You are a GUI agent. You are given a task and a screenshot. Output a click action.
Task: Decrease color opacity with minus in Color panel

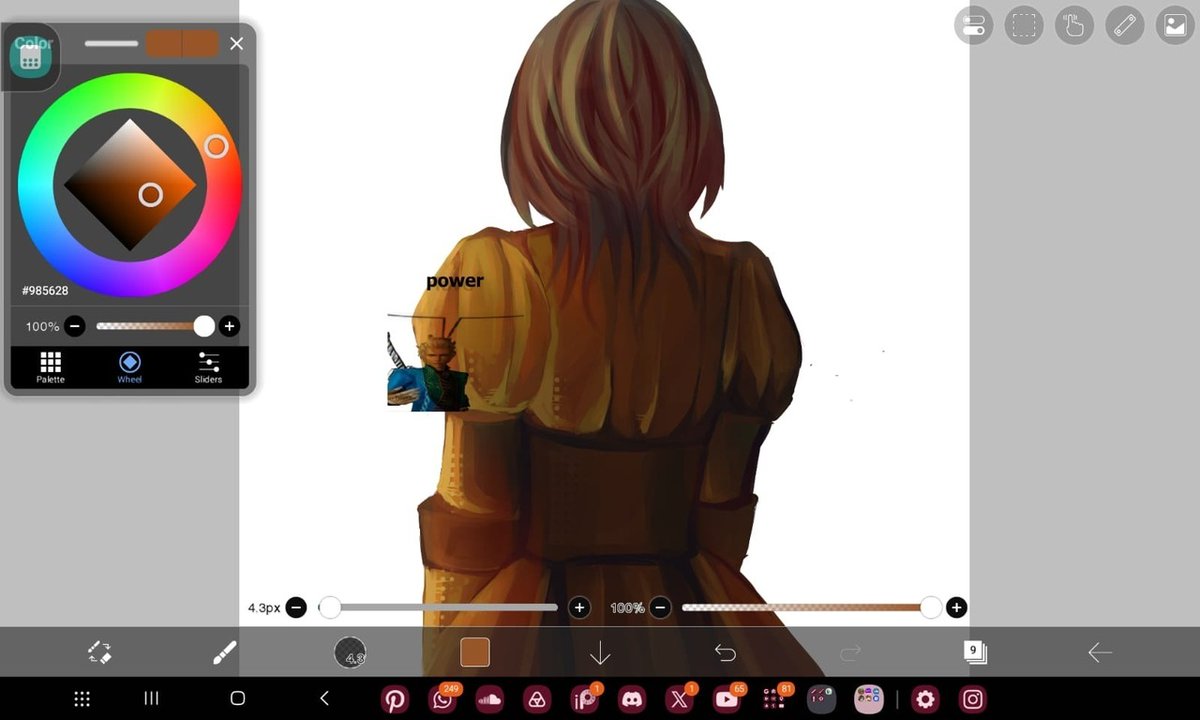(x=75, y=326)
